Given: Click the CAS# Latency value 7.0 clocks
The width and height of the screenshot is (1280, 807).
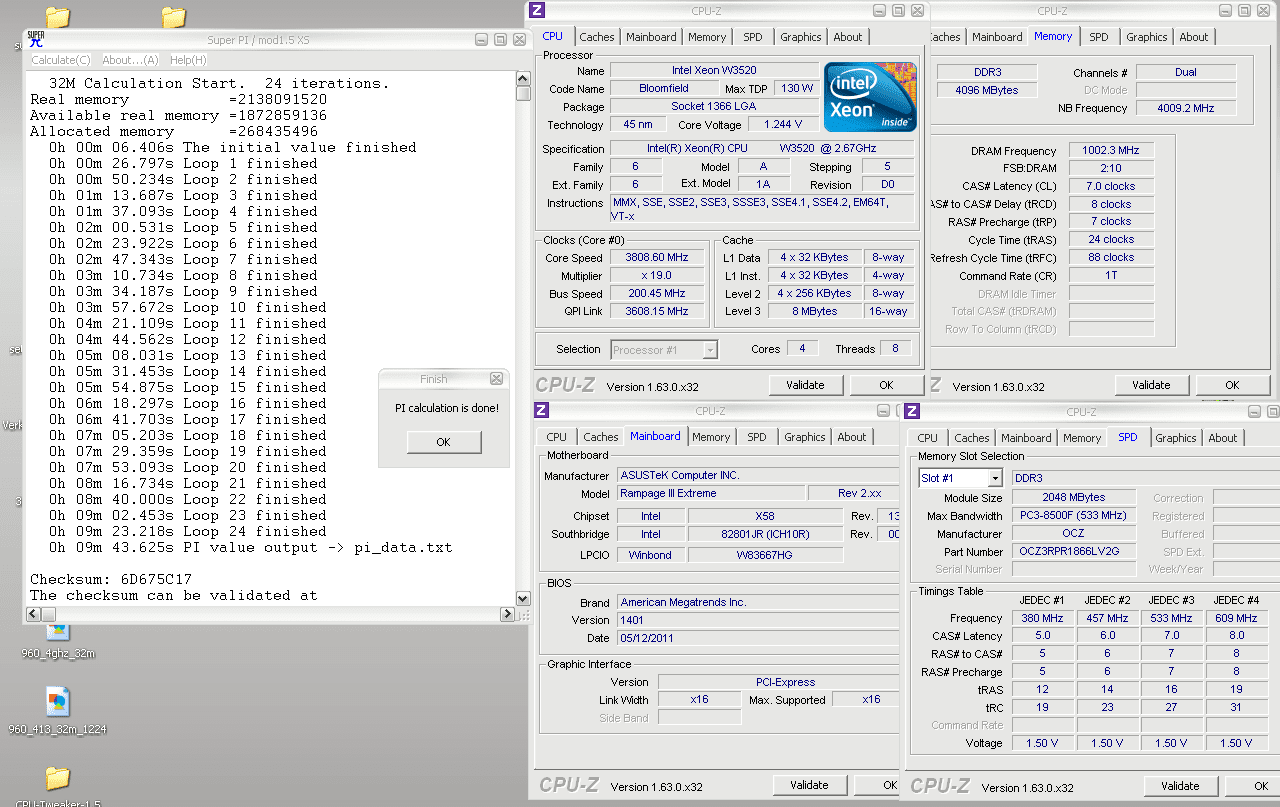Looking at the screenshot, I should (x=1110, y=186).
